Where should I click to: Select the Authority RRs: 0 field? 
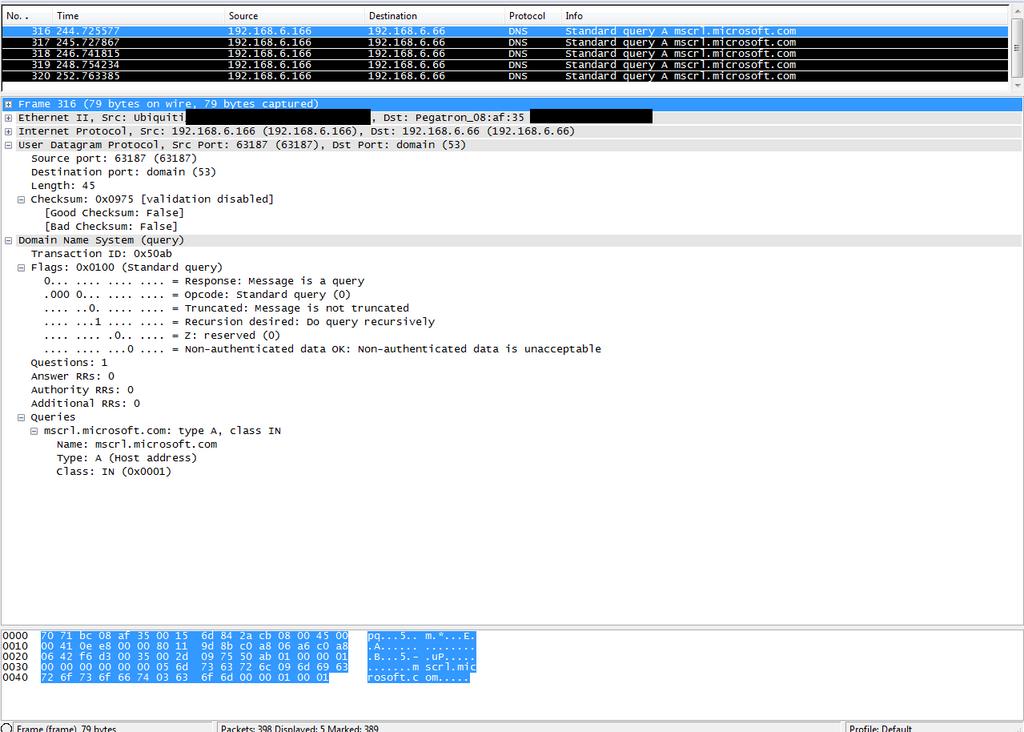coord(82,390)
